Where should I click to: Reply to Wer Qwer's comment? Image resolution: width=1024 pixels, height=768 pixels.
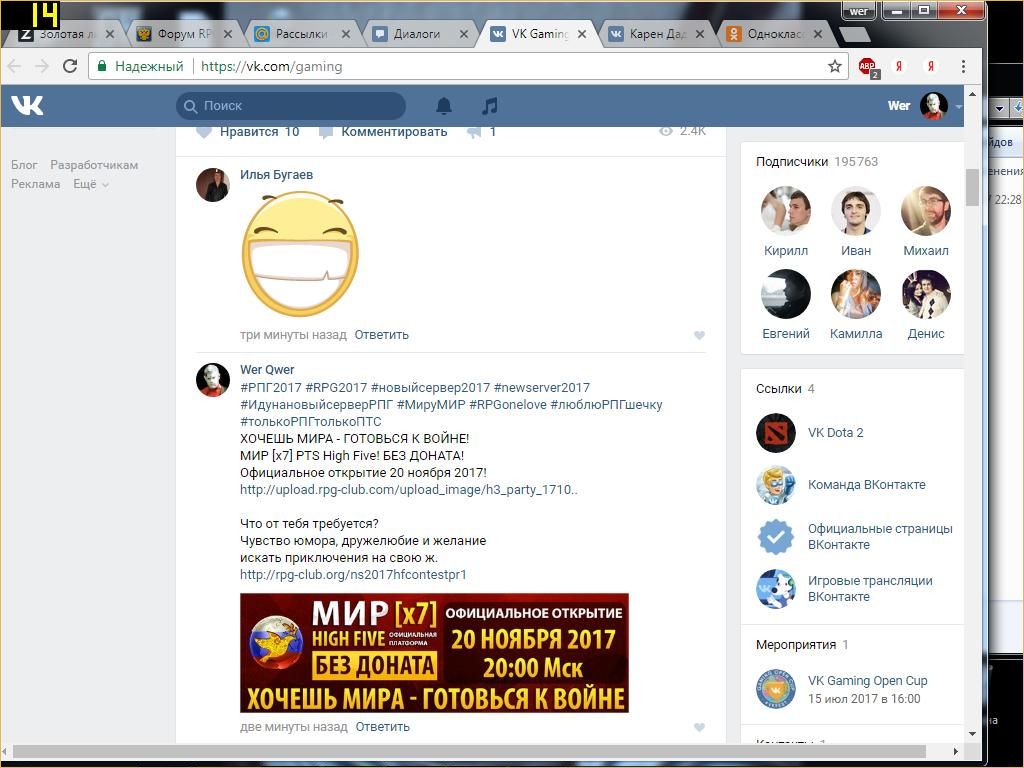383,727
